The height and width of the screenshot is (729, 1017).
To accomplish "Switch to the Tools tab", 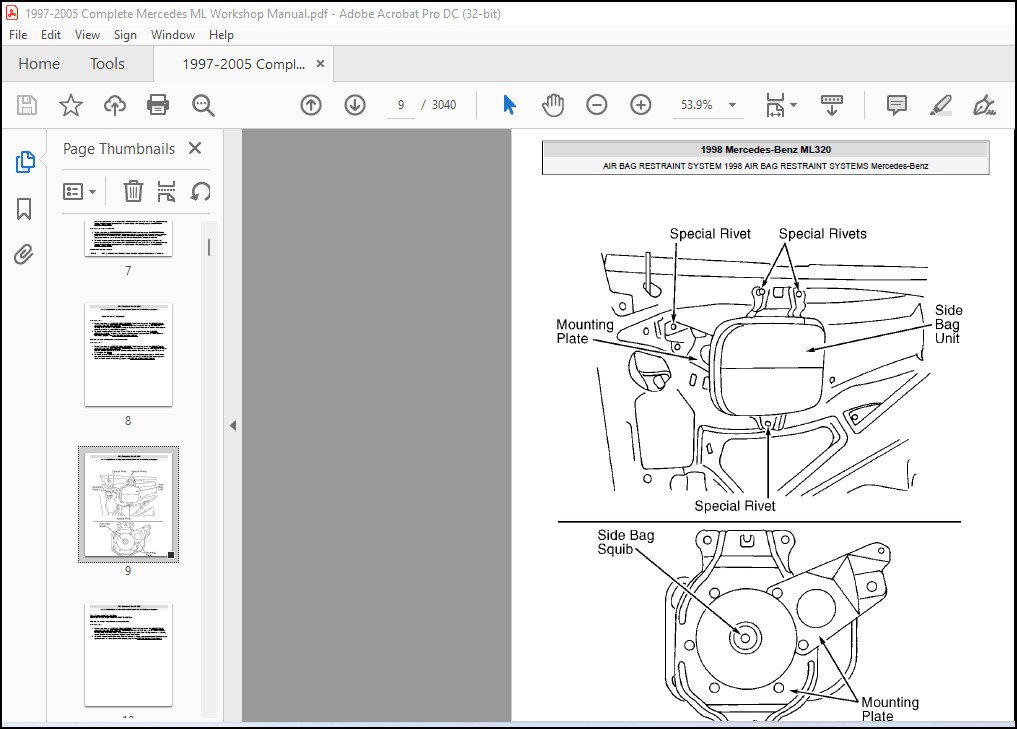I will coord(107,64).
